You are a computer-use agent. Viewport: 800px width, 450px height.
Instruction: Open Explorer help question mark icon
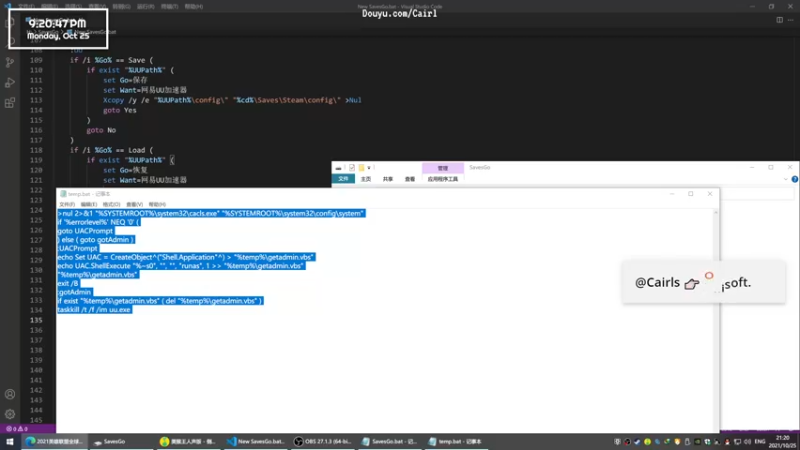pos(794,179)
